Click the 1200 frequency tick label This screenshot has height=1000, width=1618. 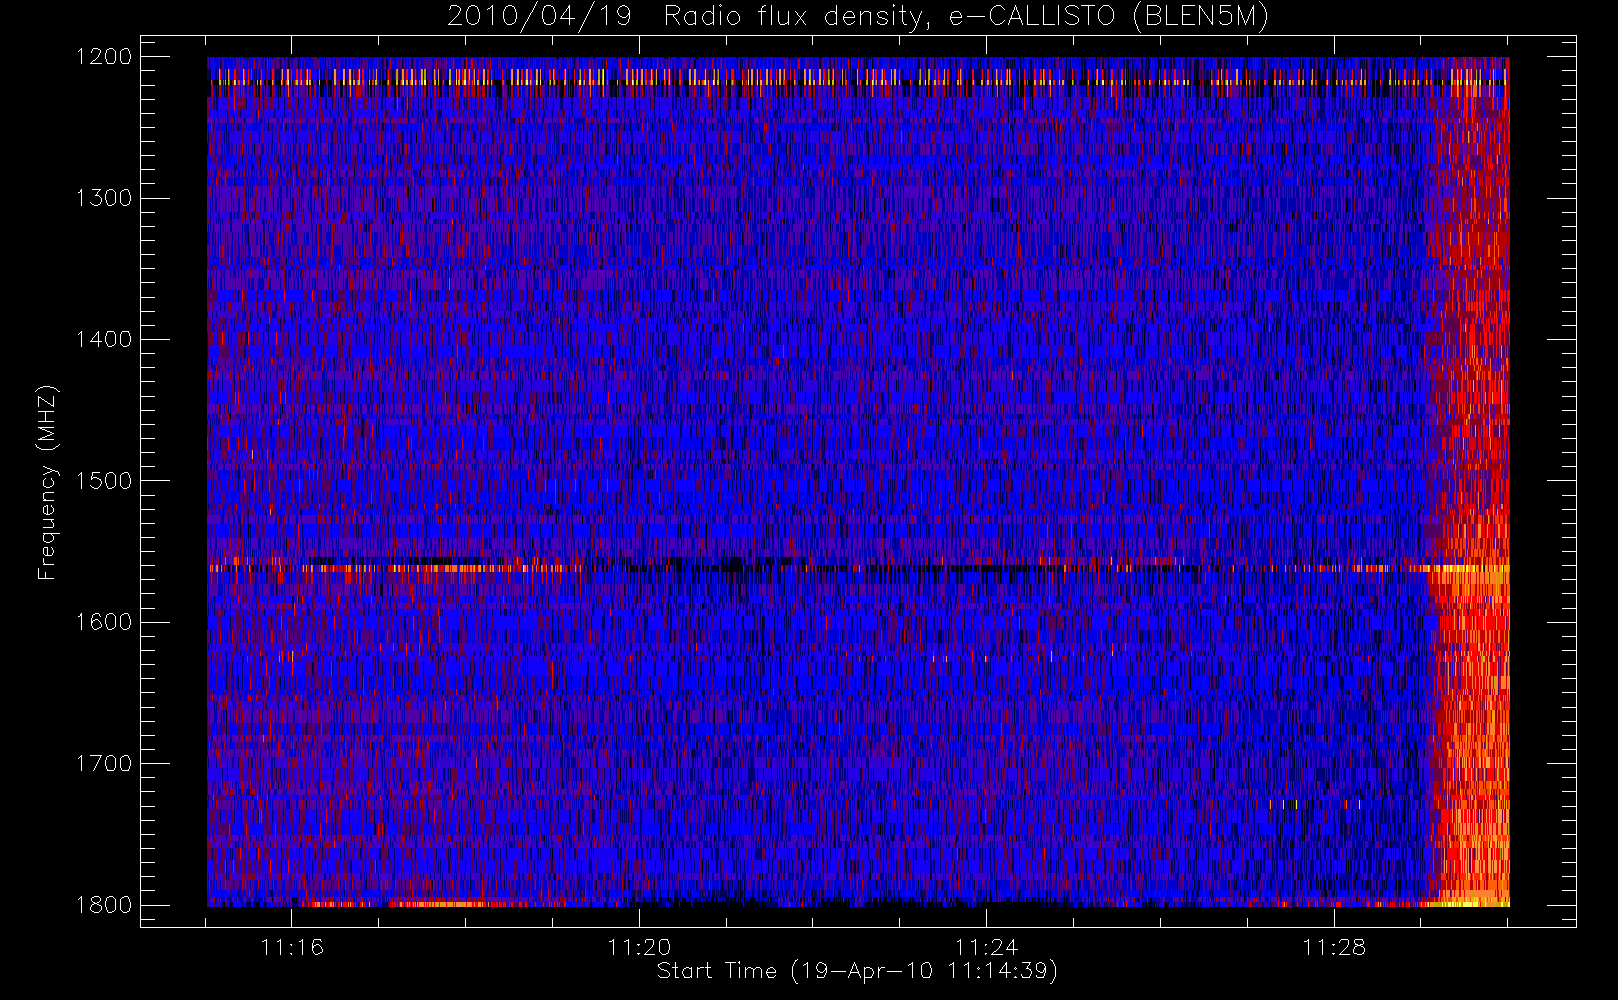(104, 57)
